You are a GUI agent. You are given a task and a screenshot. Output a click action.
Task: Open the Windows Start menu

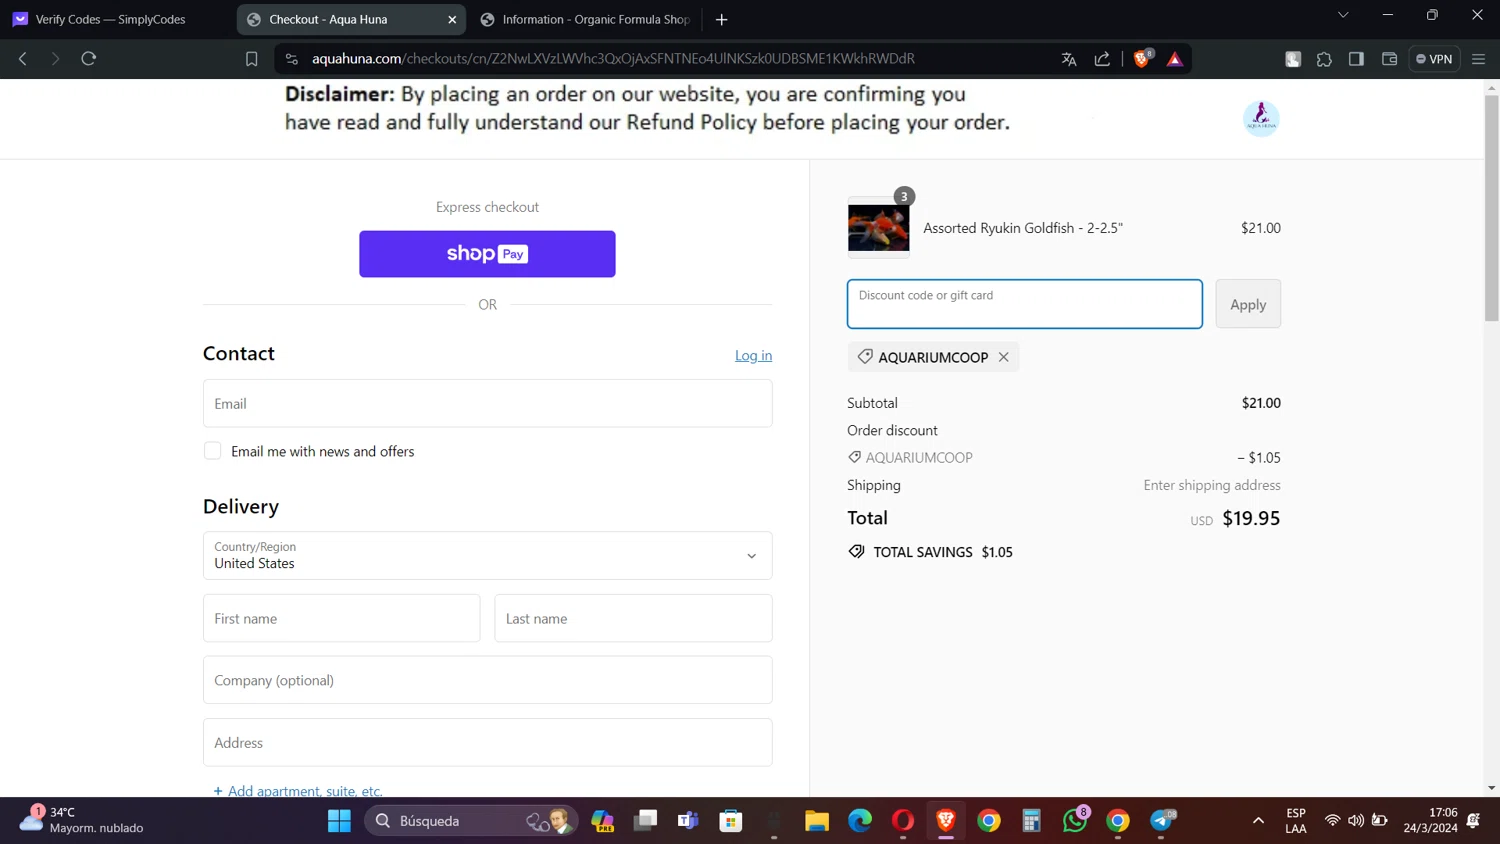(339, 821)
